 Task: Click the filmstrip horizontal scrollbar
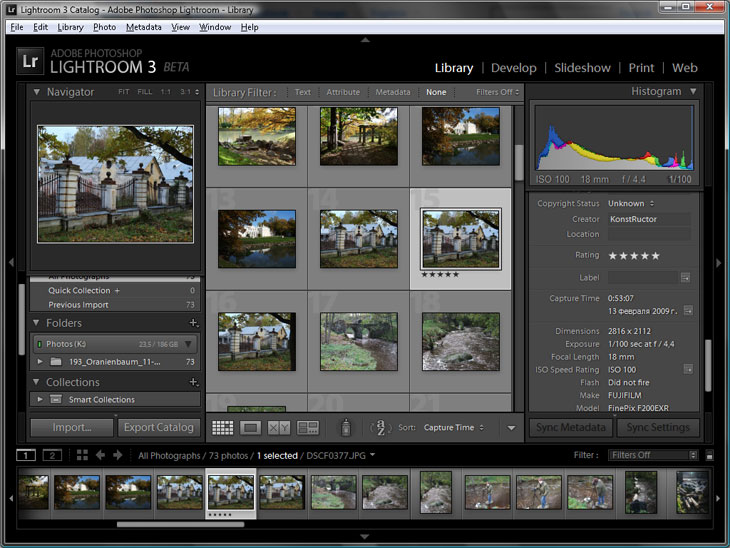[180, 524]
